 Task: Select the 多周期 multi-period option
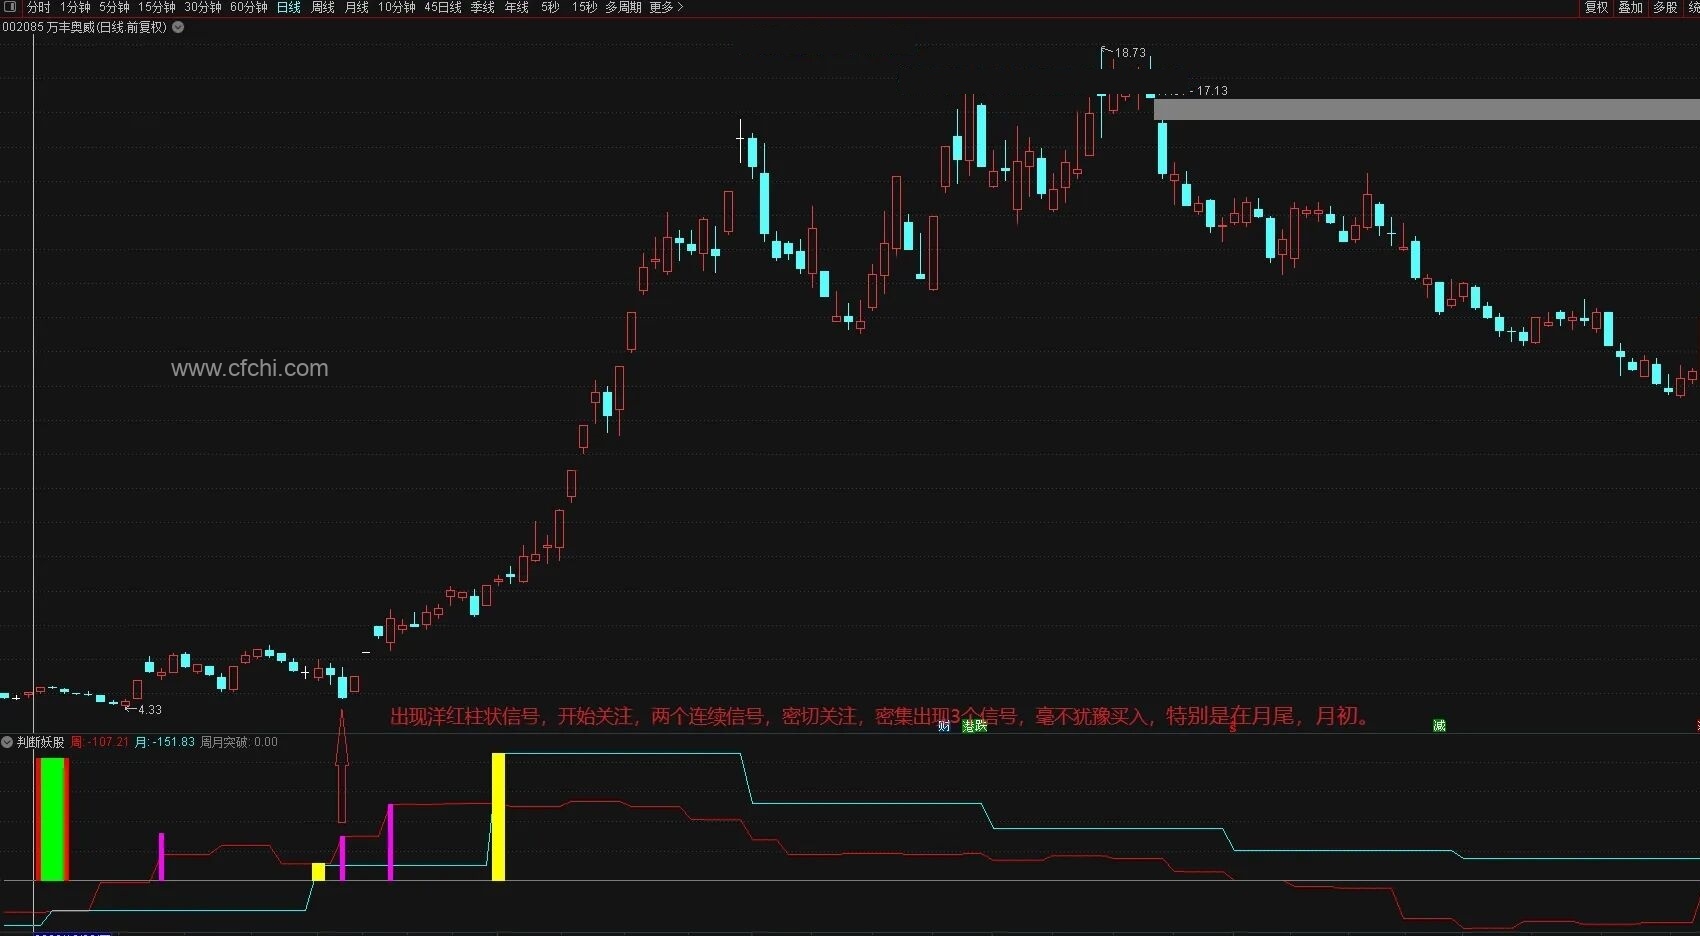click(x=623, y=7)
